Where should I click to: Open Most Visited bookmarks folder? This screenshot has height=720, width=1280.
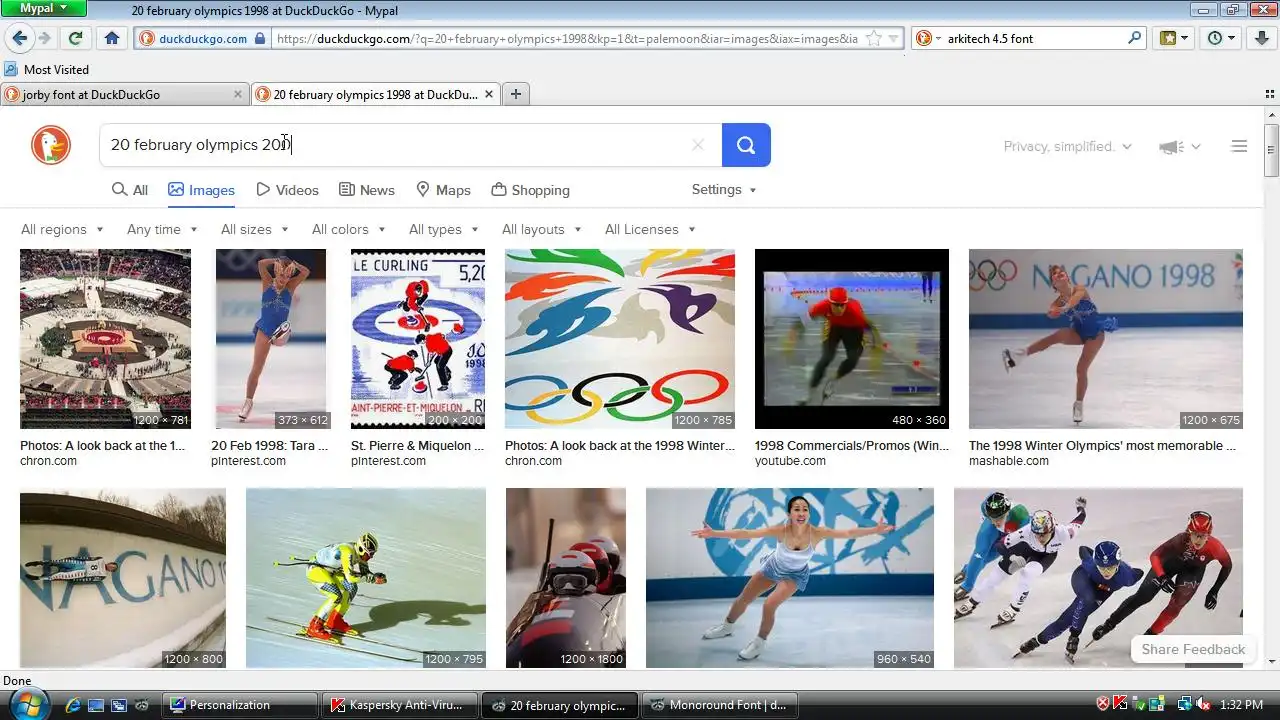[47, 69]
